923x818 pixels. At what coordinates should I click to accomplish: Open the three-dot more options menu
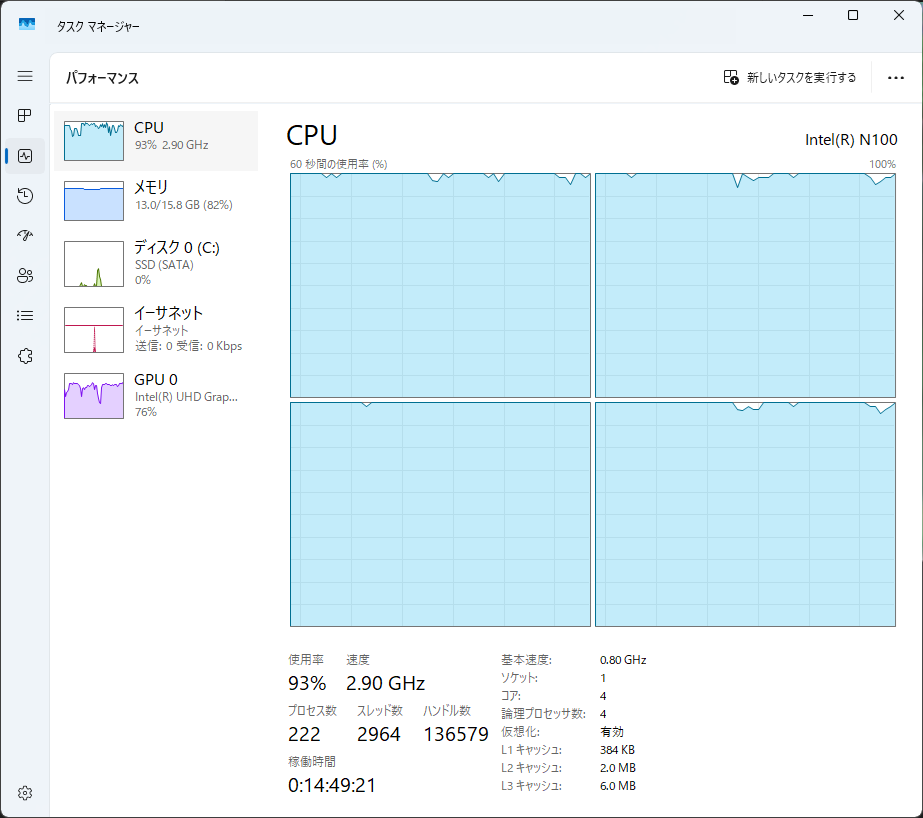895,78
